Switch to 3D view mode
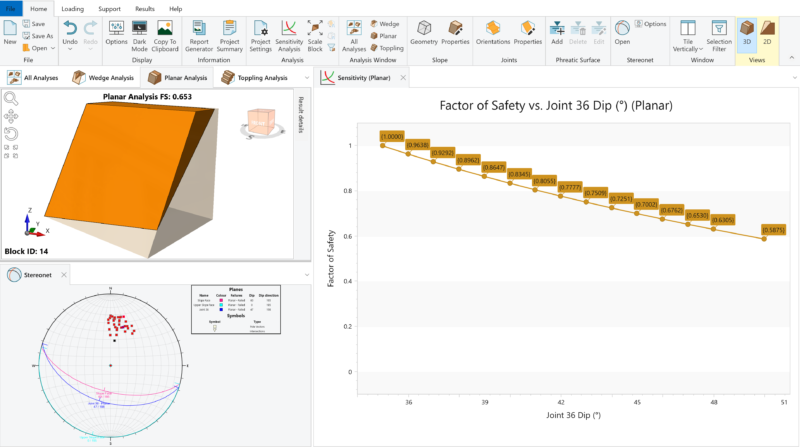The image size is (800, 447). (x=747, y=33)
